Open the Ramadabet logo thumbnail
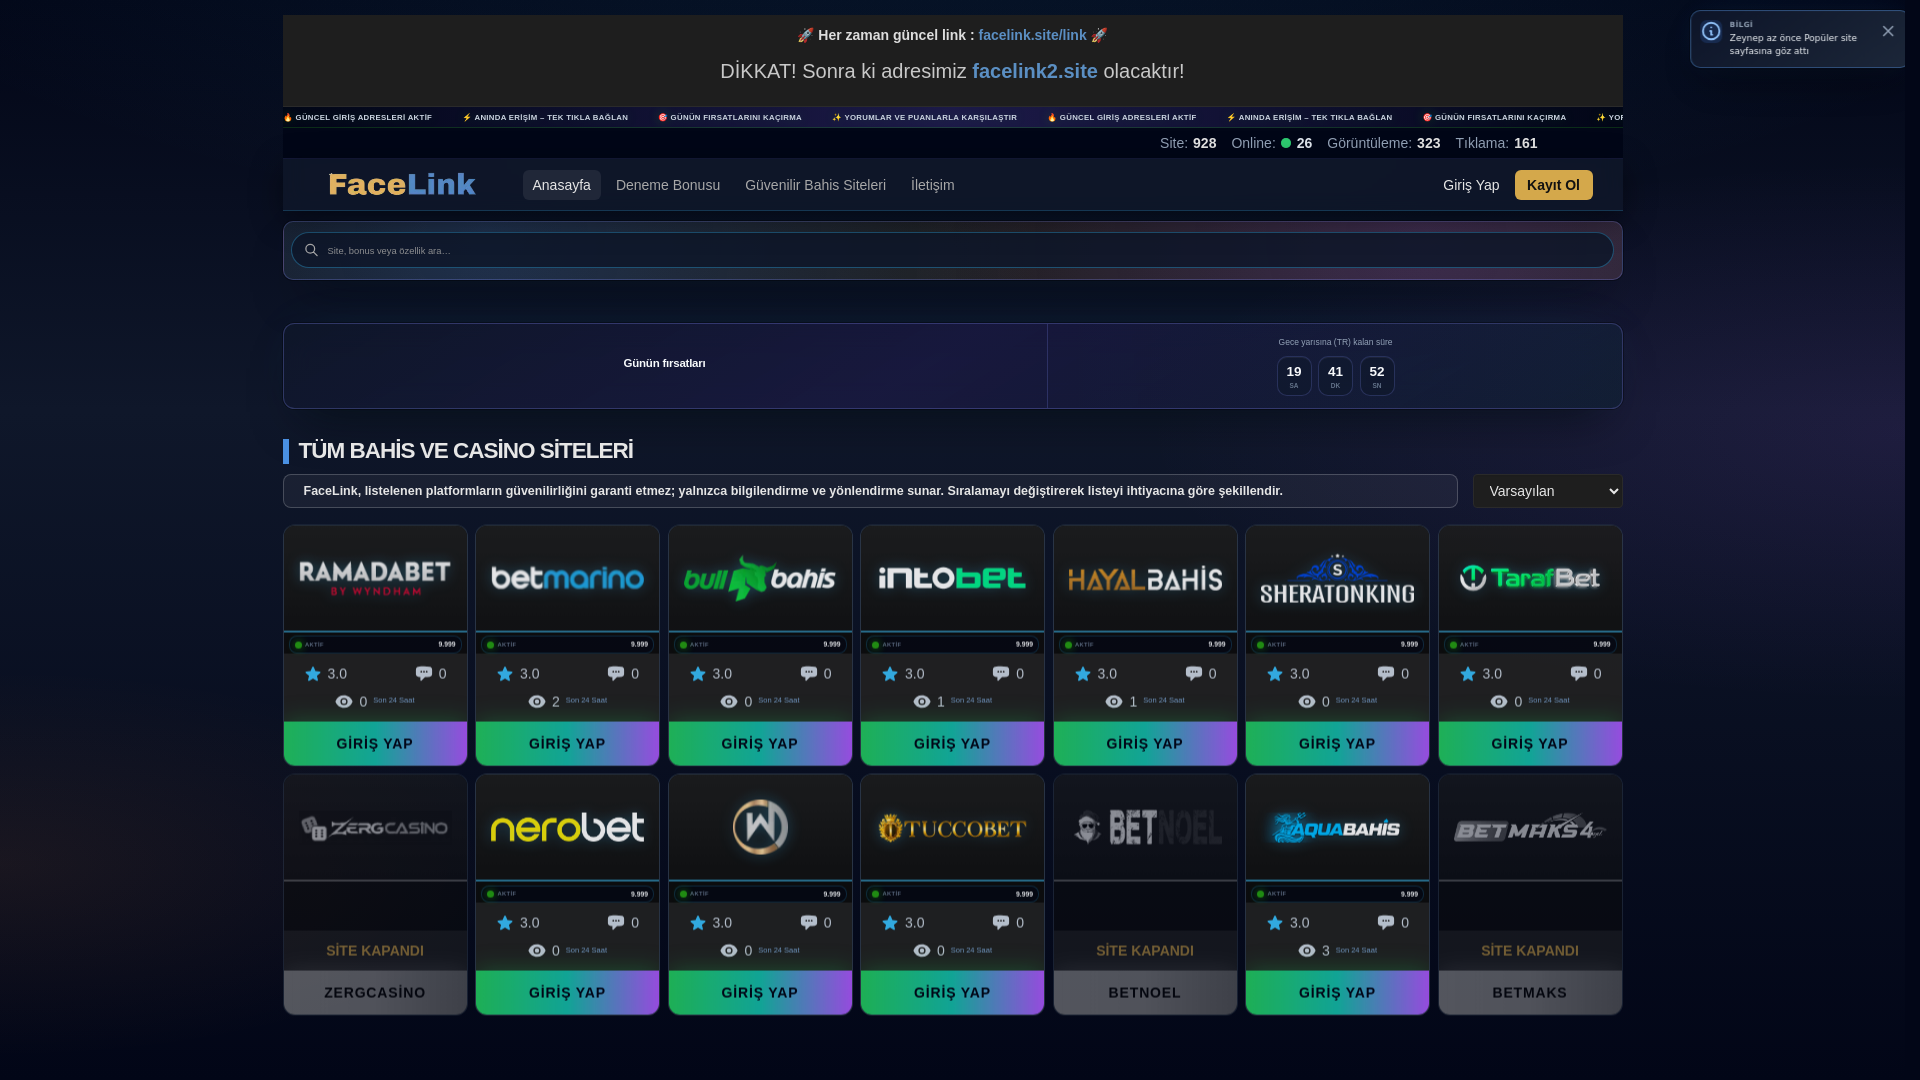The image size is (1920, 1080). 375,578
